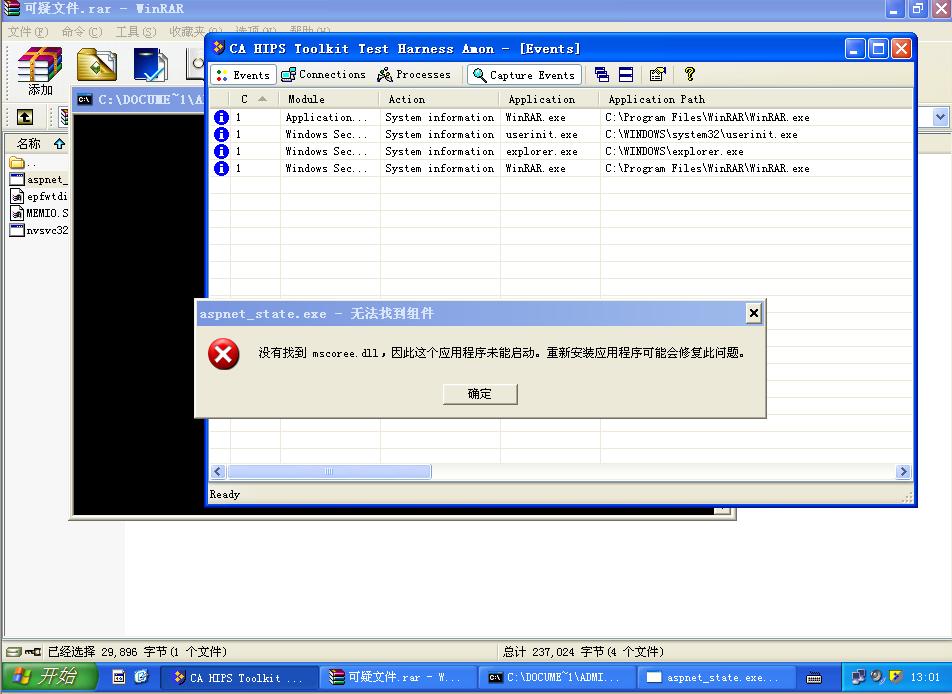Screen dimensions: 952x694
Task: Click the events list horizontal scrollbar thumb
Action: click(x=329, y=472)
